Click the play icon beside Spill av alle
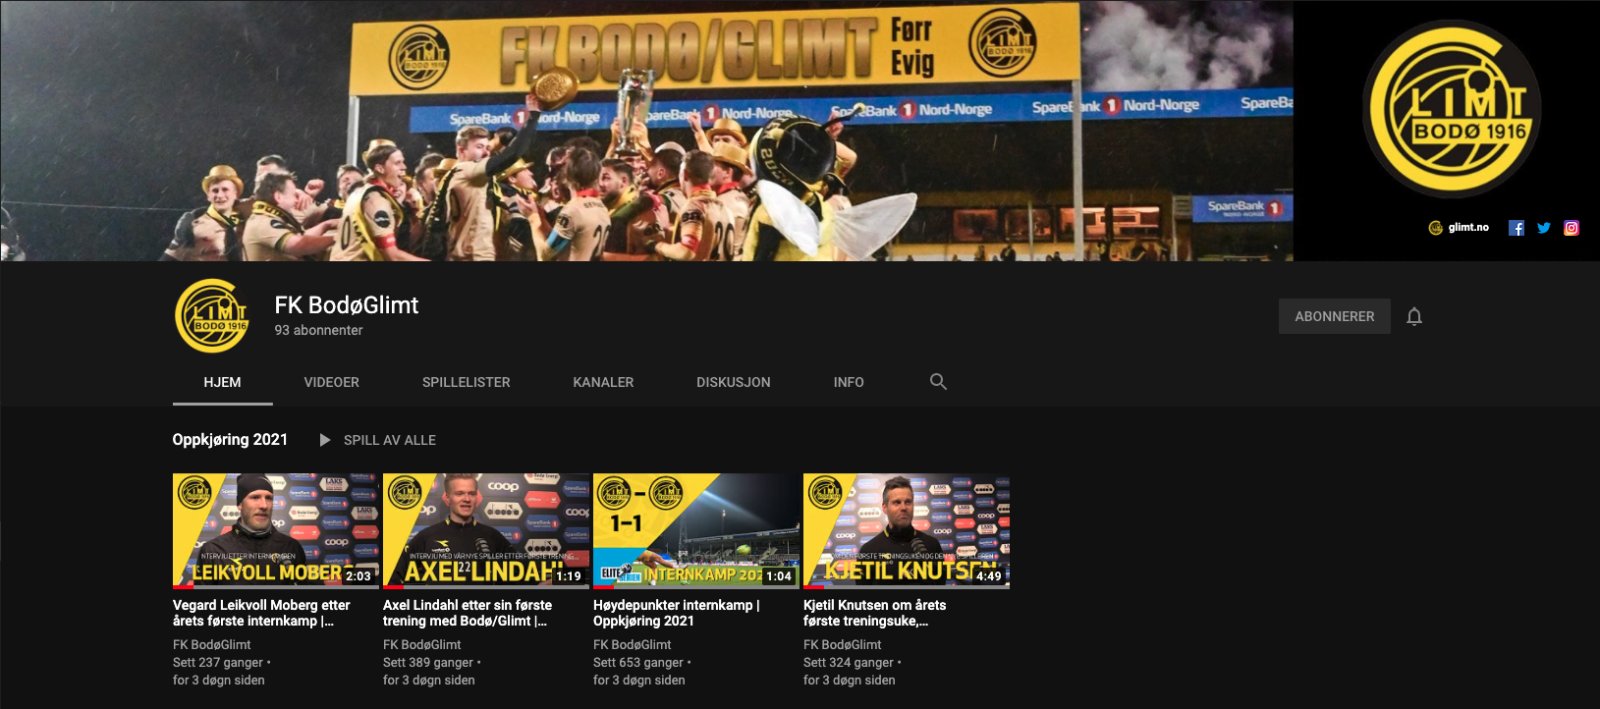Image resolution: width=1600 pixels, height=709 pixels. click(325, 440)
